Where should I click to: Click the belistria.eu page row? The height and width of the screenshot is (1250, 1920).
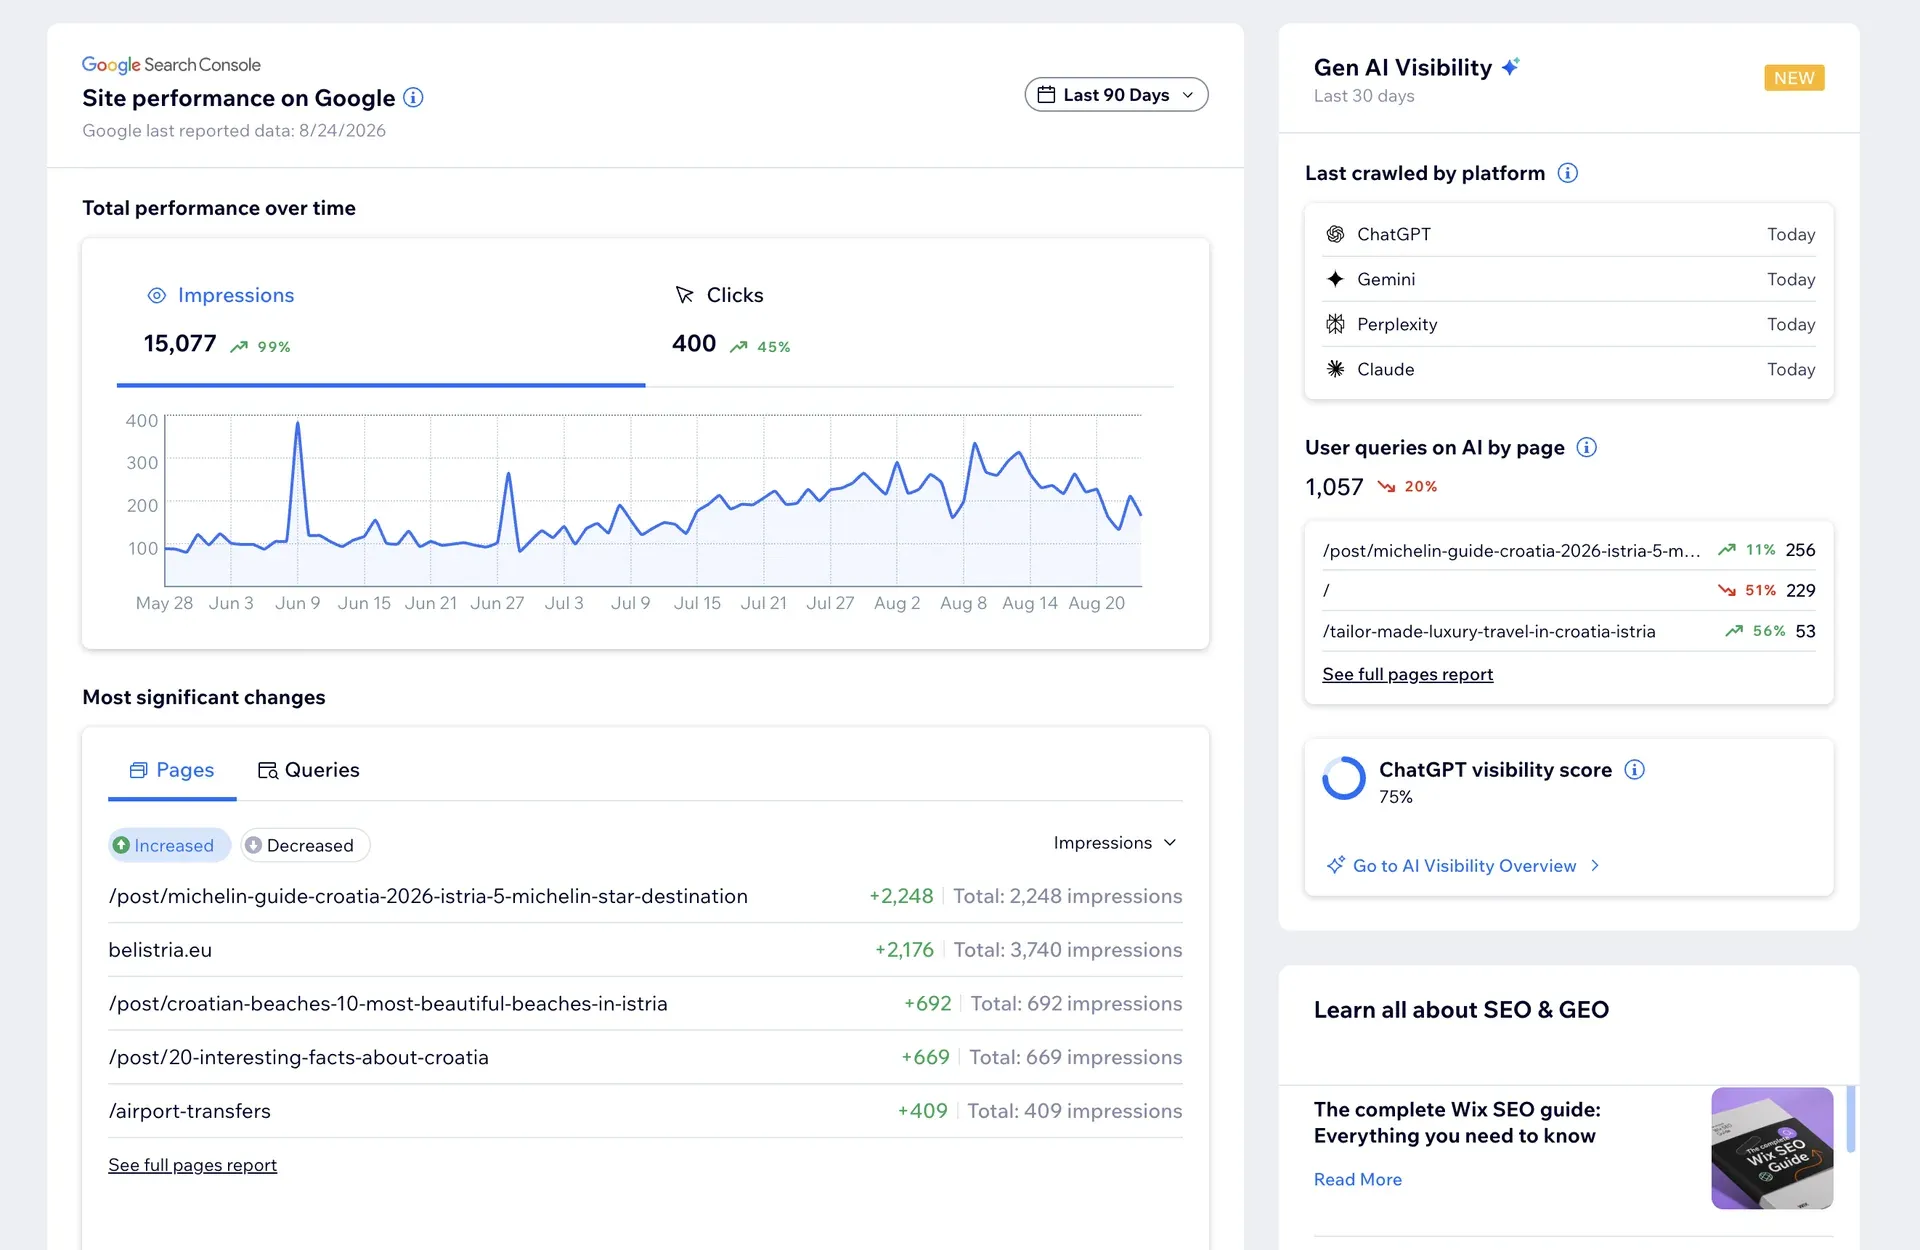pos(645,950)
